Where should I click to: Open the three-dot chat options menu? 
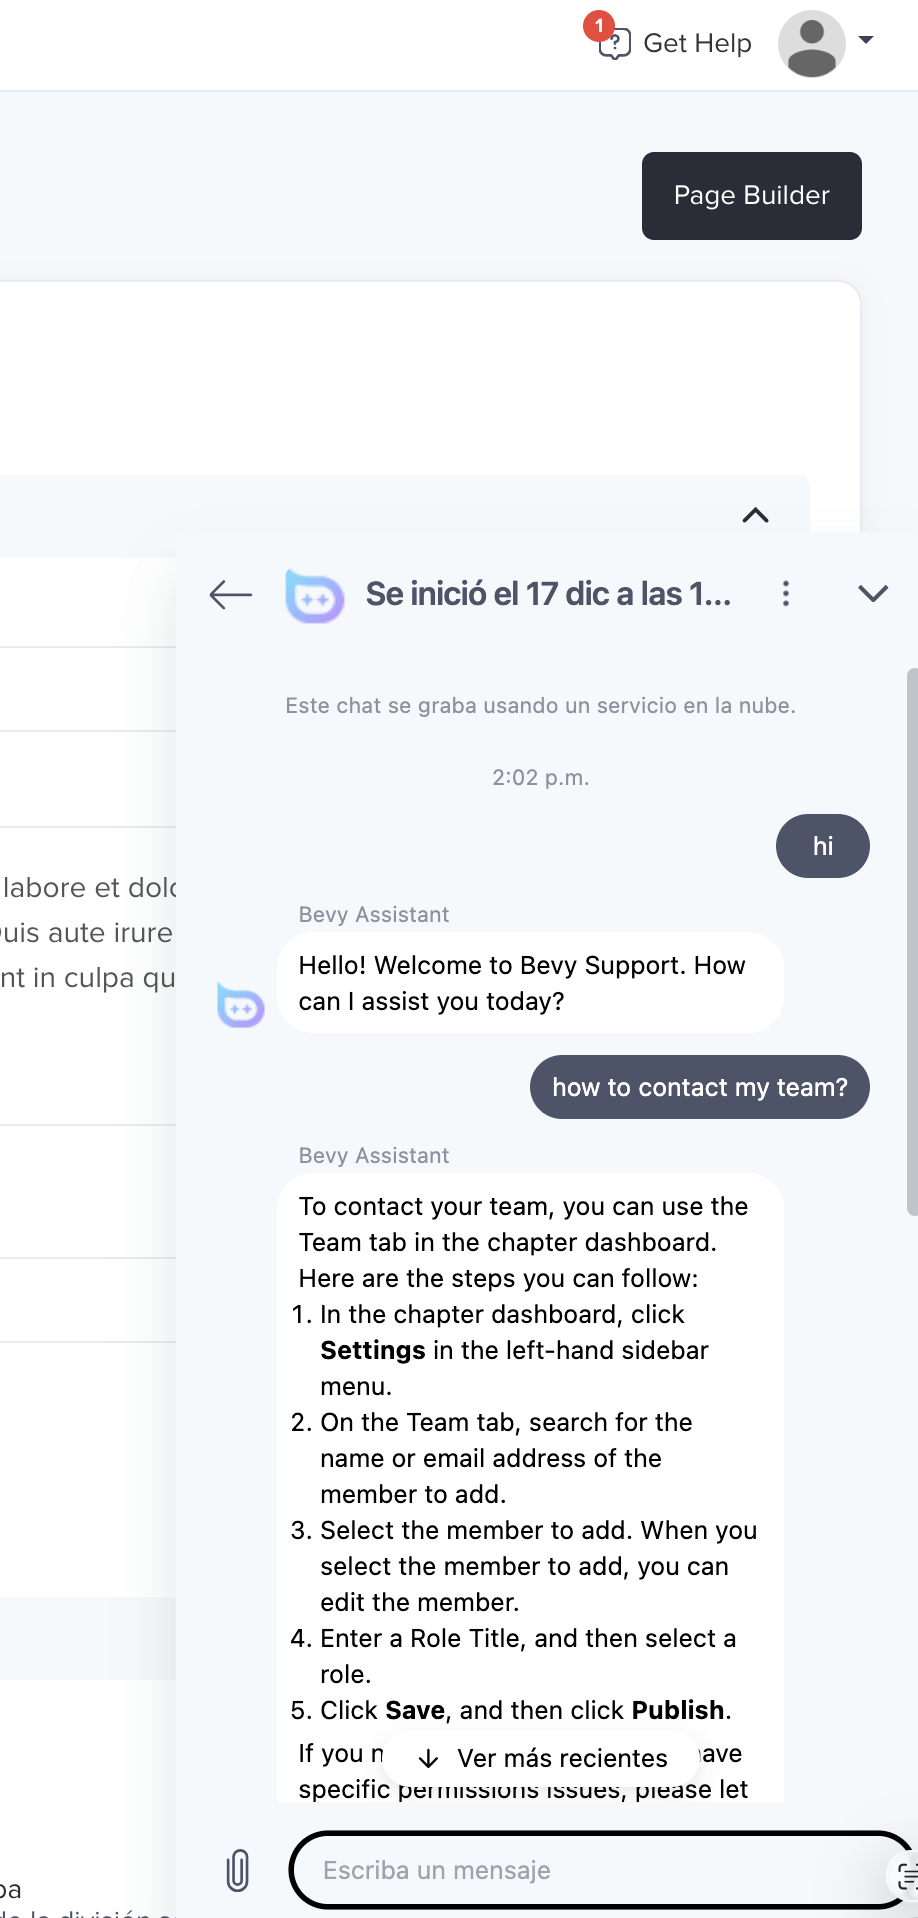tap(786, 594)
